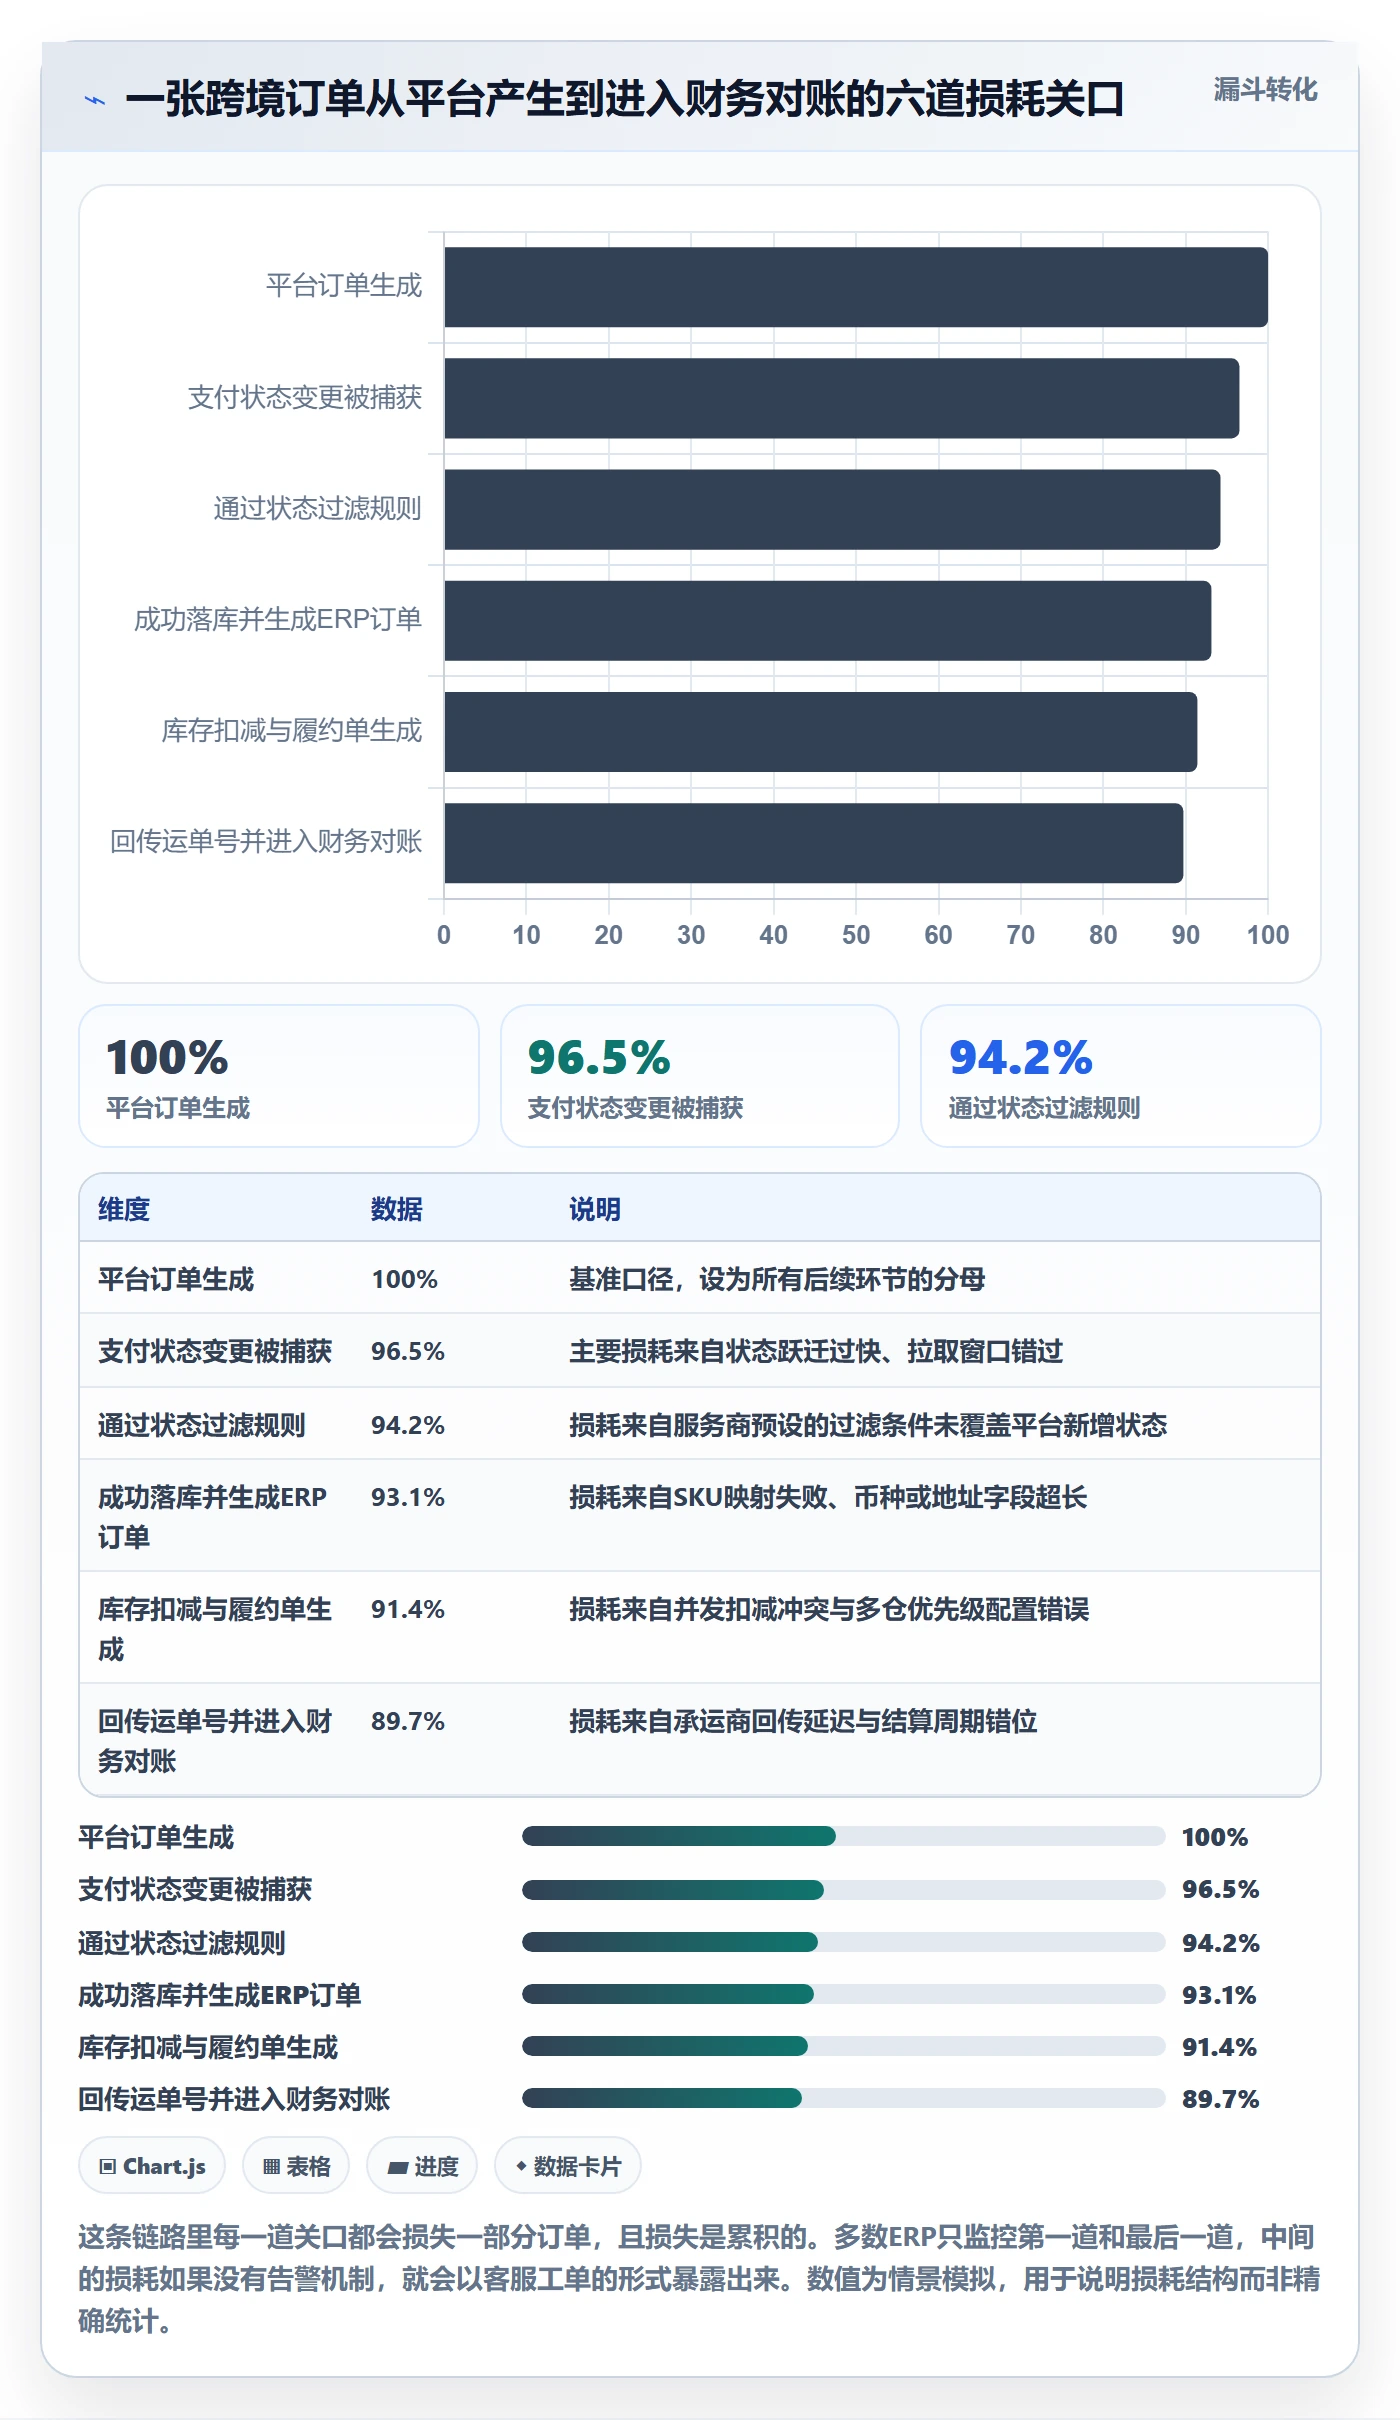Click the 回传运单号并进入财务对账 progress bar
Image resolution: width=1400 pixels, height=2420 pixels.
coord(844,2098)
